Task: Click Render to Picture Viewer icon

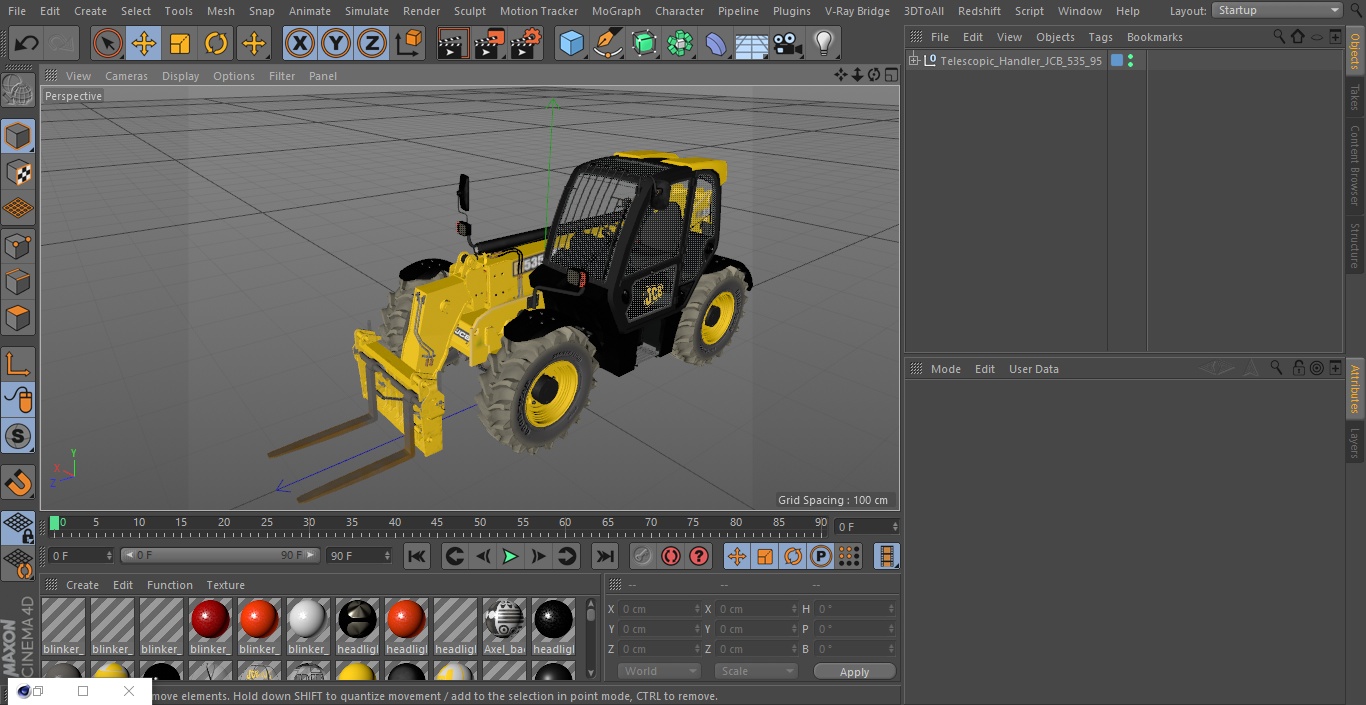Action: click(x=489, y=43)
